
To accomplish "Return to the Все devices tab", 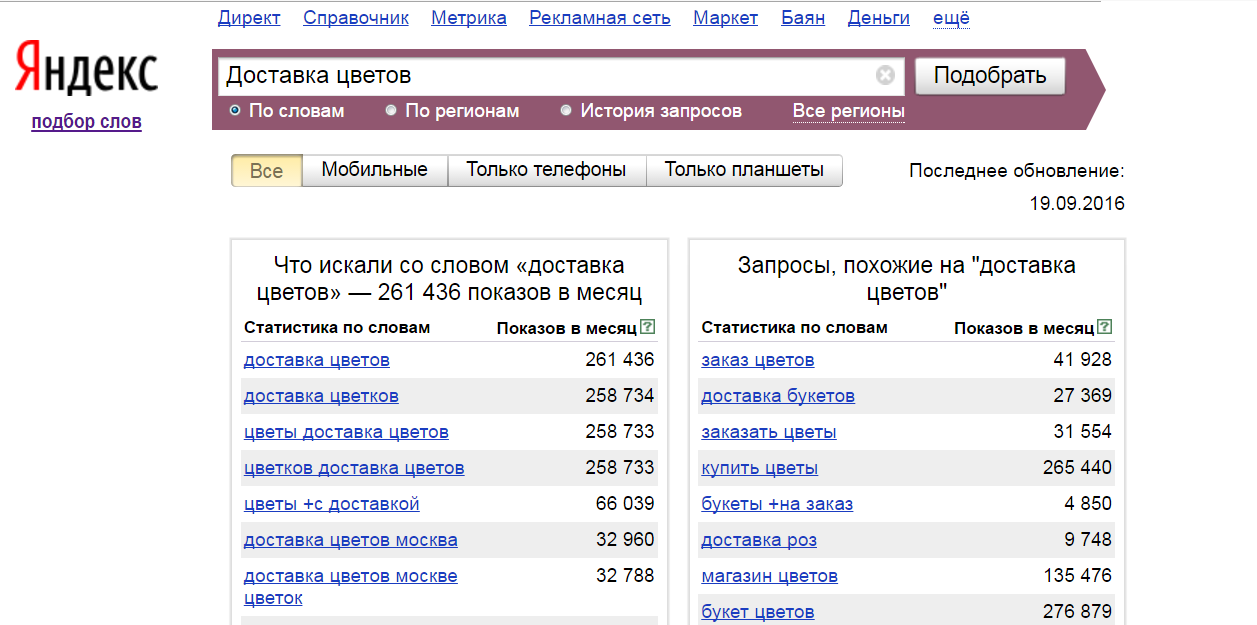I will click(266, 170).
